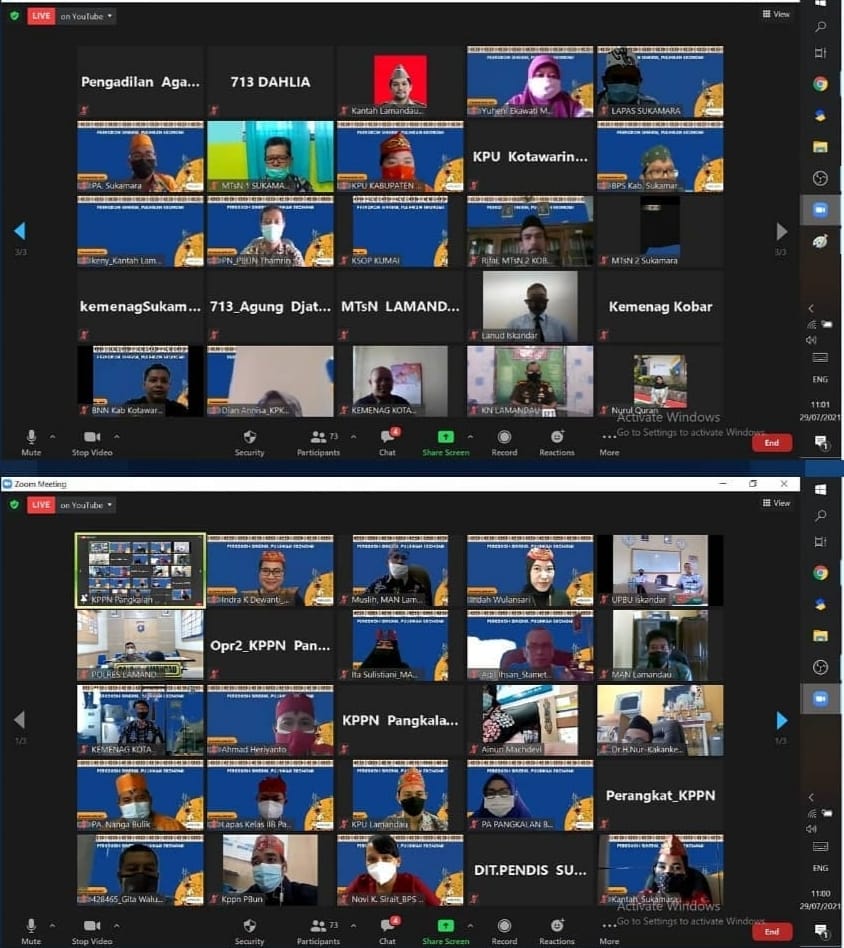Select the KPPN Pangkalan screen-share video tile

click(x=140, y=570)
